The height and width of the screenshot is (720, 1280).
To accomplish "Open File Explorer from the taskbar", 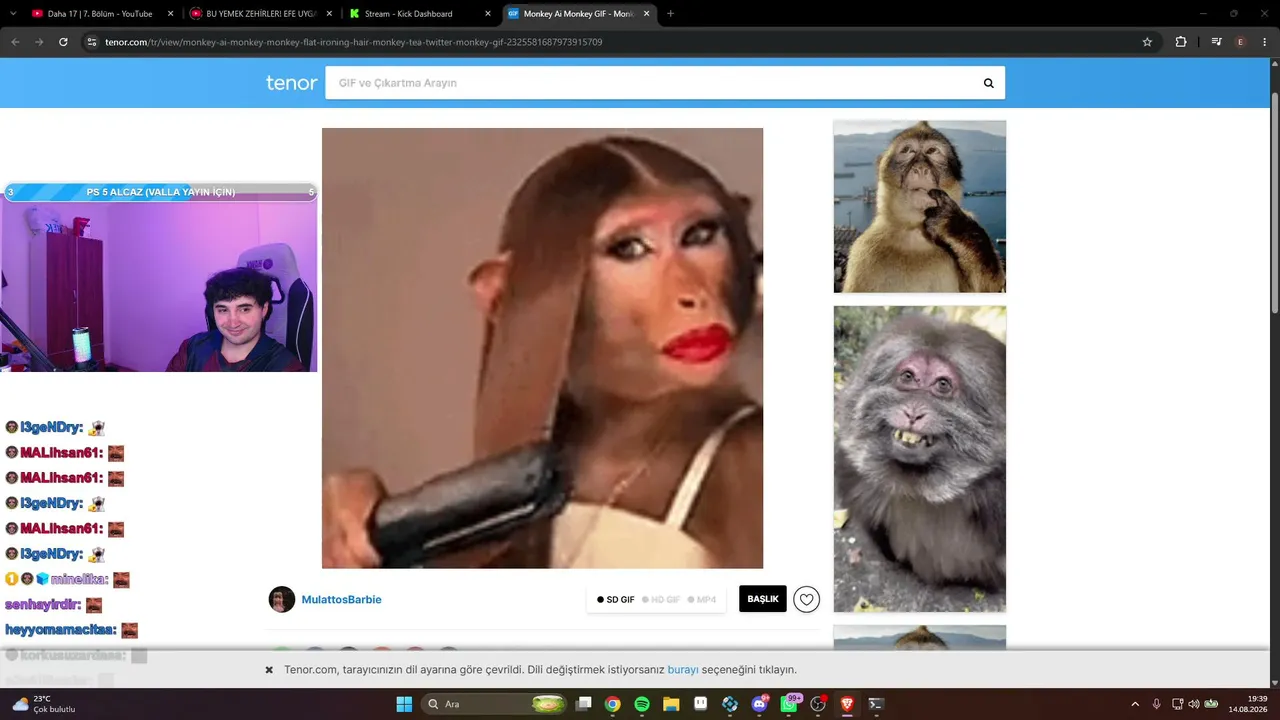I will pyautogui.click(x=671, y=704).
